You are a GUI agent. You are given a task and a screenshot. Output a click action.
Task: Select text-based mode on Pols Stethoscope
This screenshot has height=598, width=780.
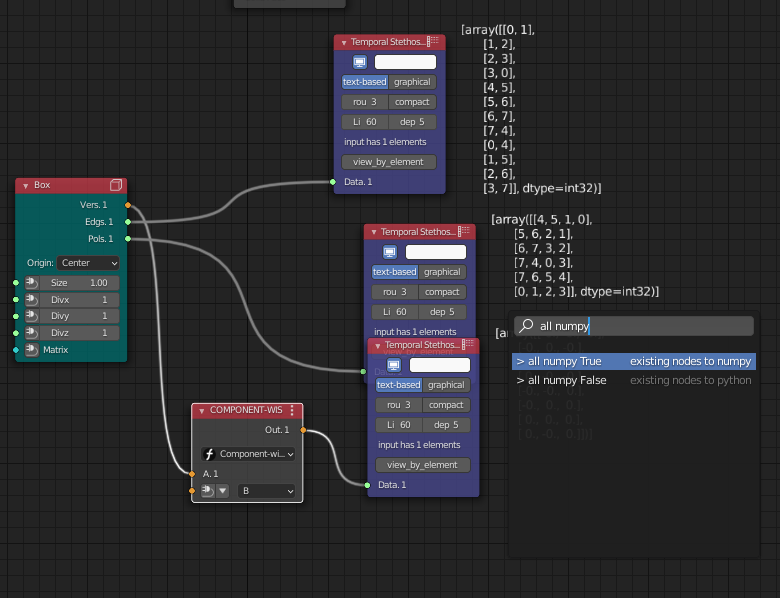point(394,272)
